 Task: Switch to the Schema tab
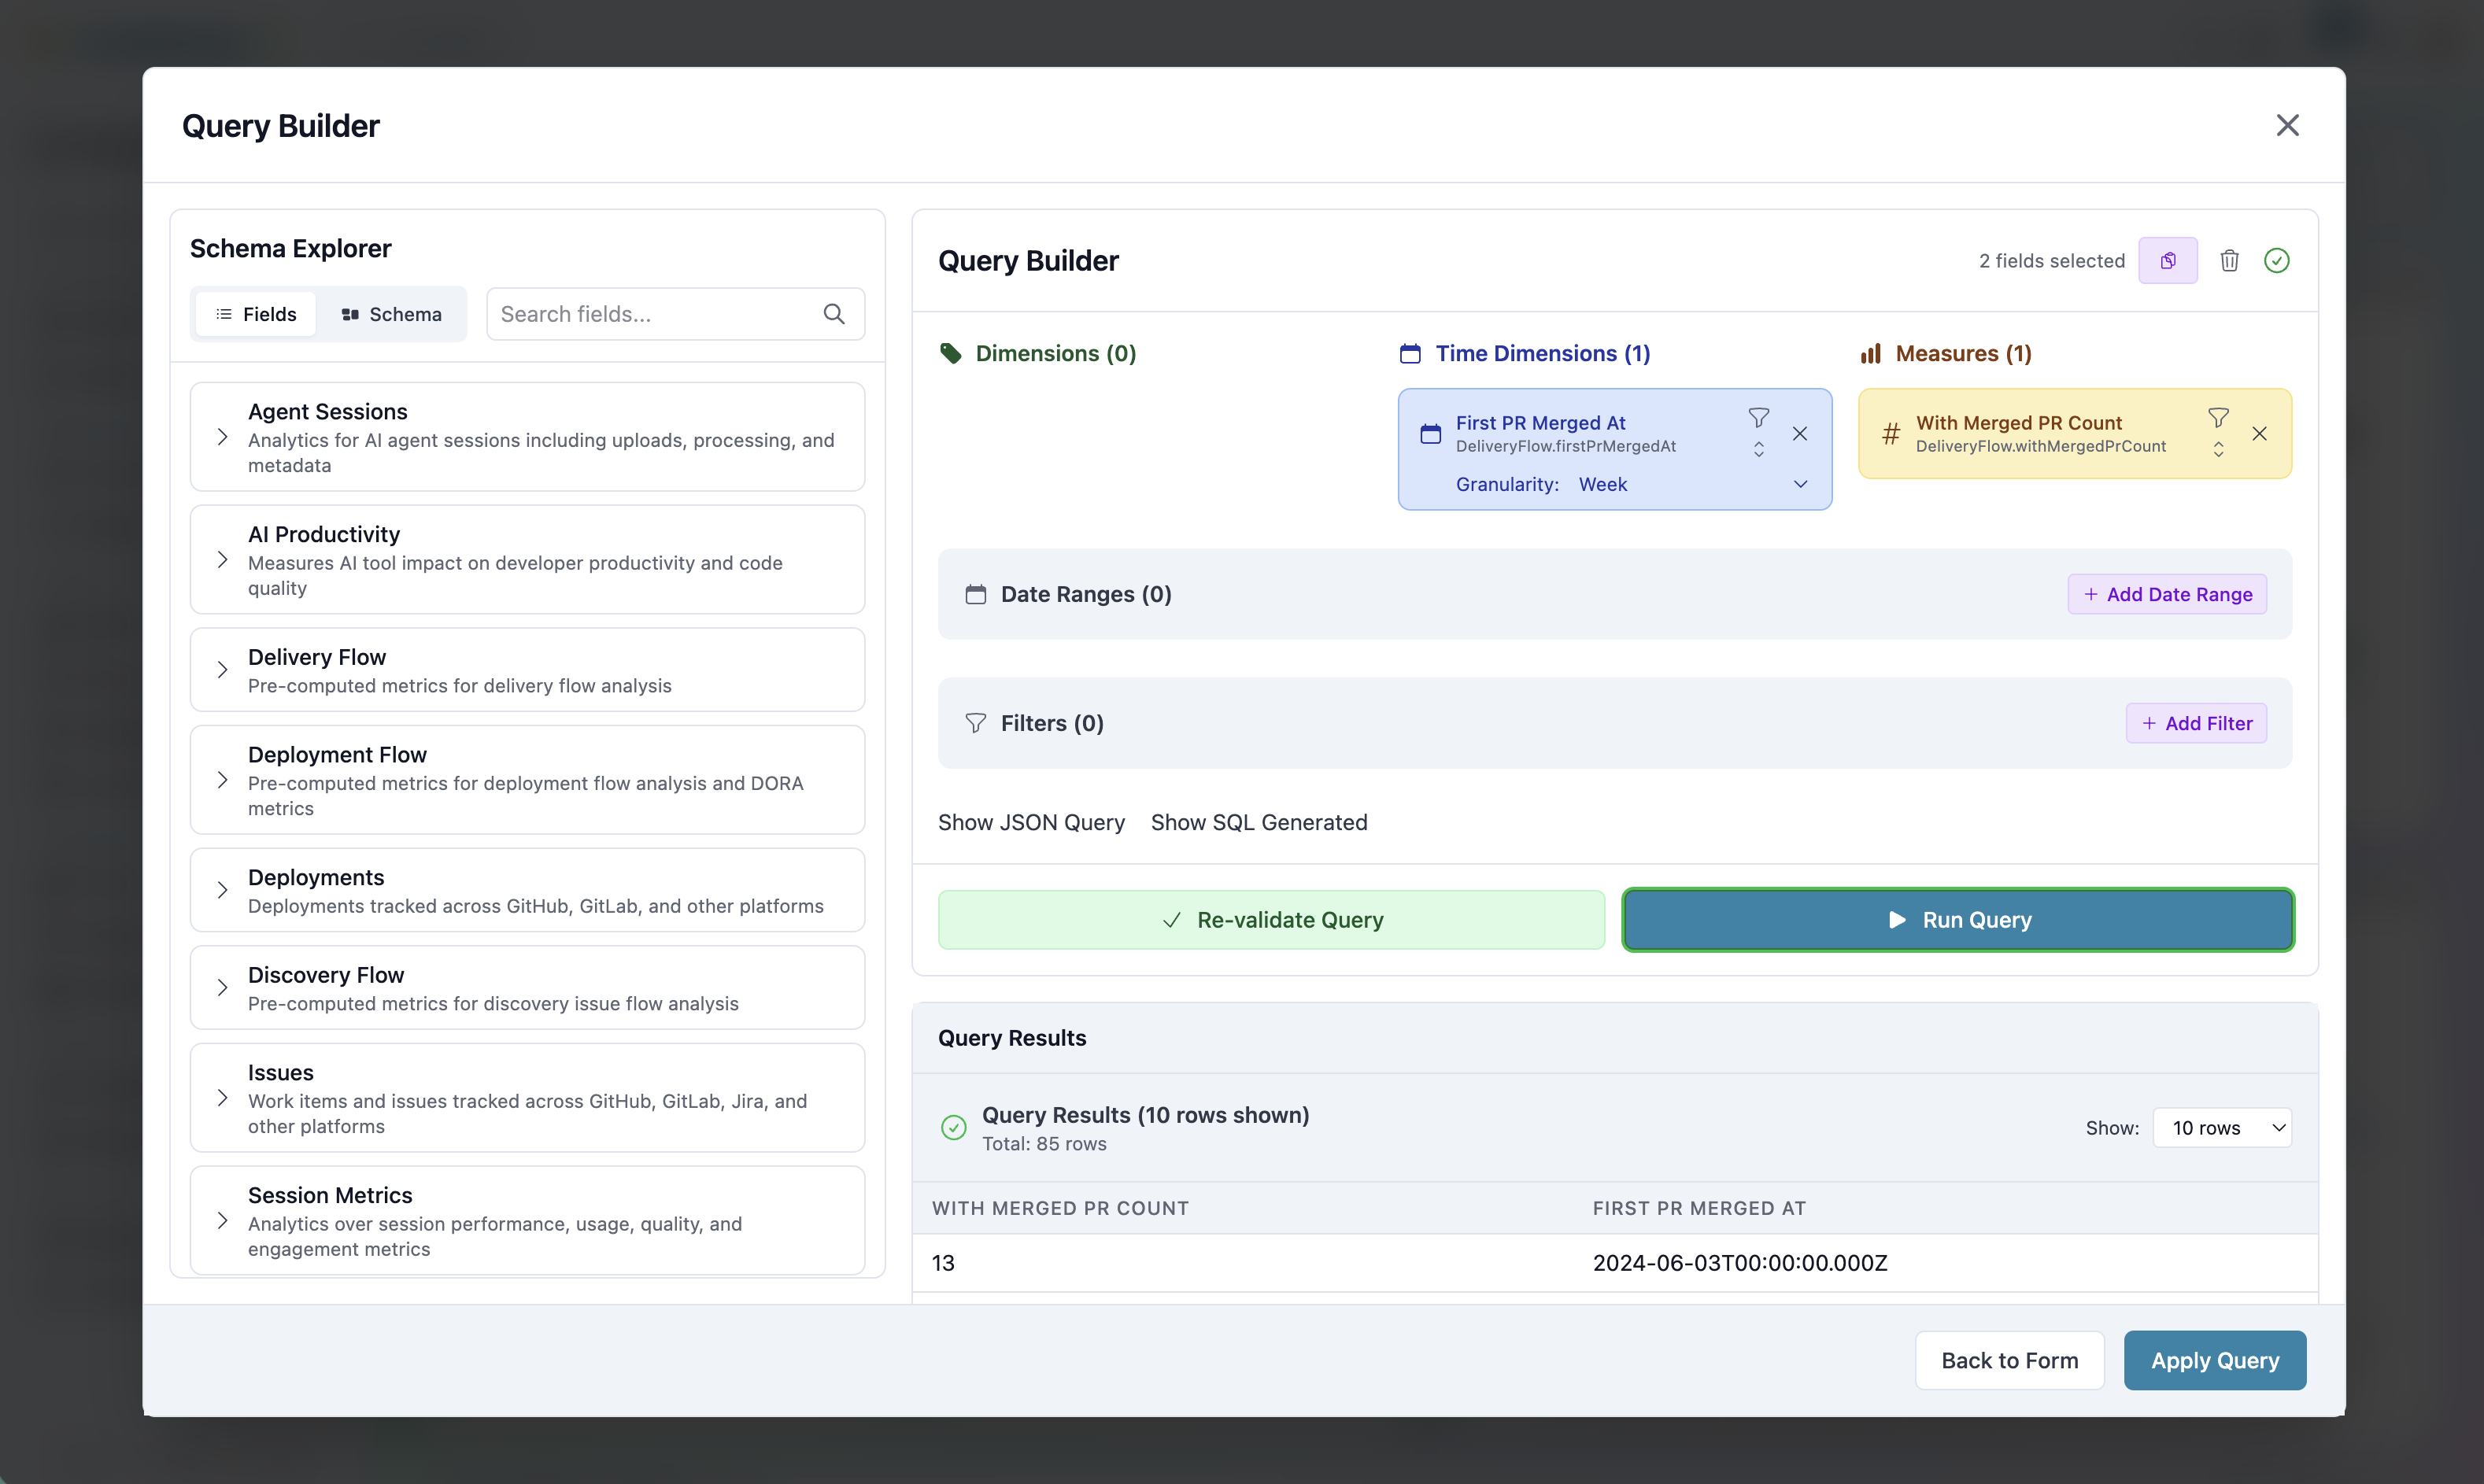[391, 313]
